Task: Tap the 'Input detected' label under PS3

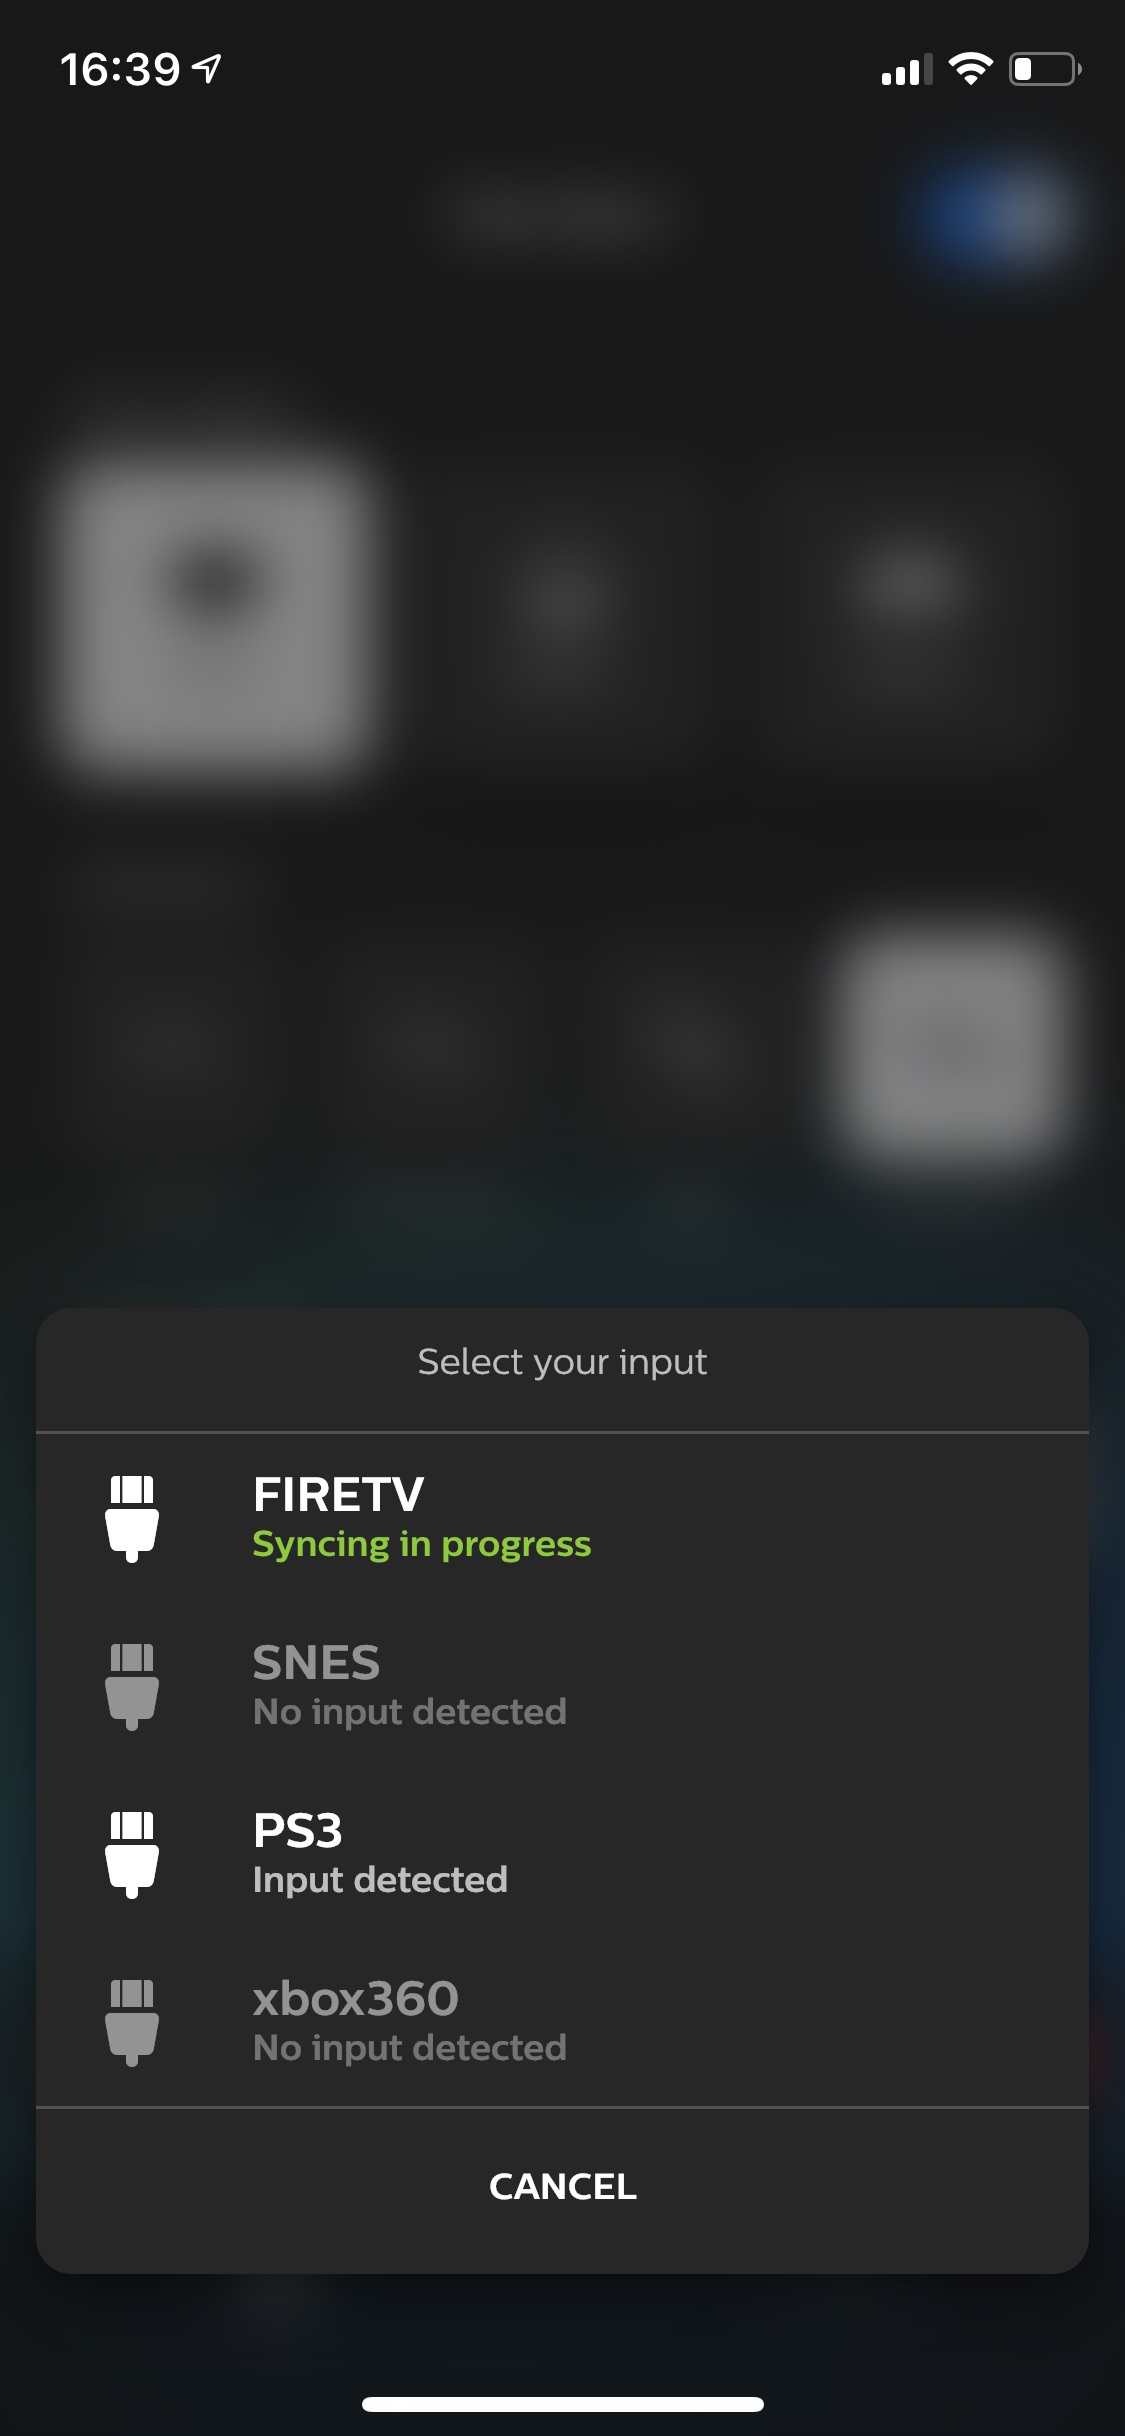Action: tap(380, 1880)
